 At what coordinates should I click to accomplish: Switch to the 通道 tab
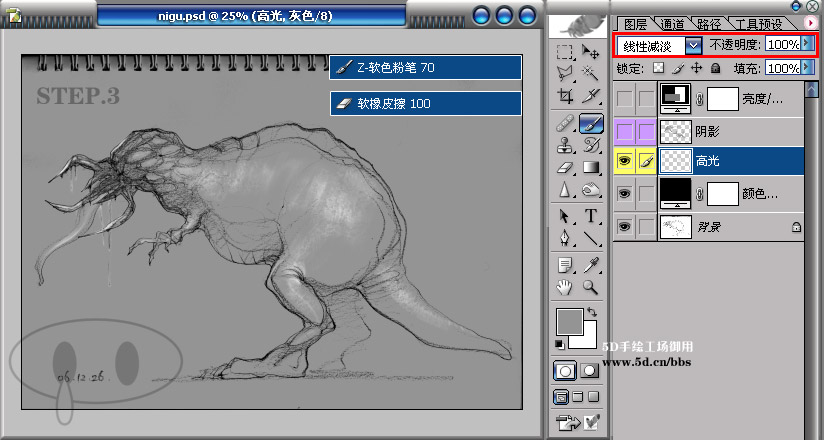coord(672,24)
